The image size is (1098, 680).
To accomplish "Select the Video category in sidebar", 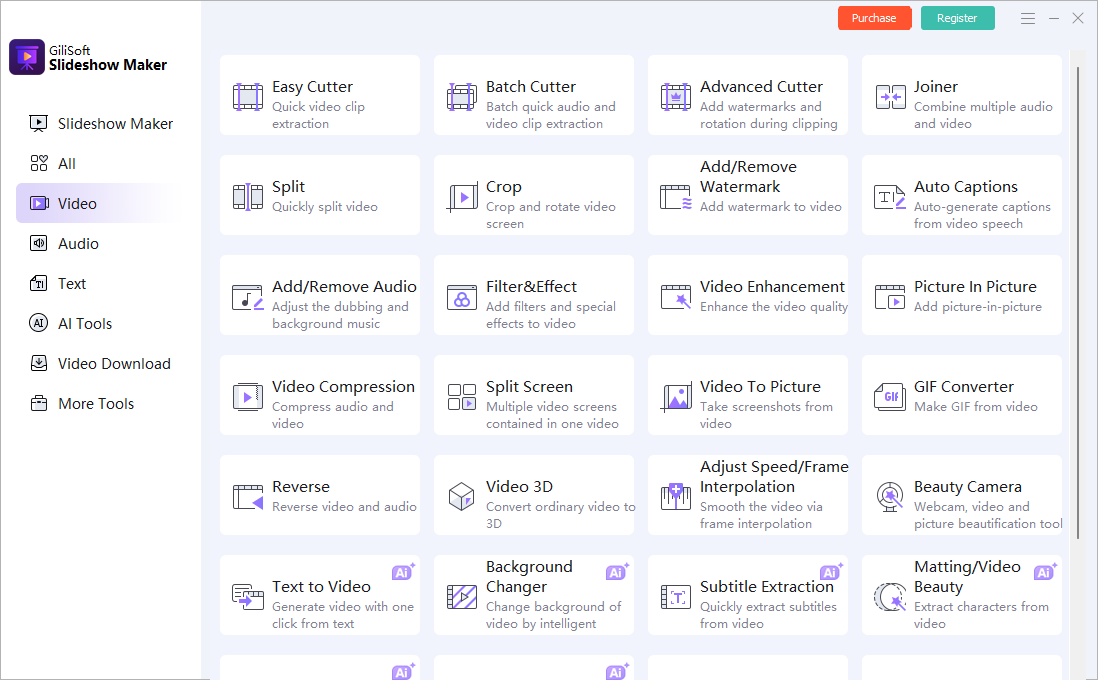I will 100,204.
